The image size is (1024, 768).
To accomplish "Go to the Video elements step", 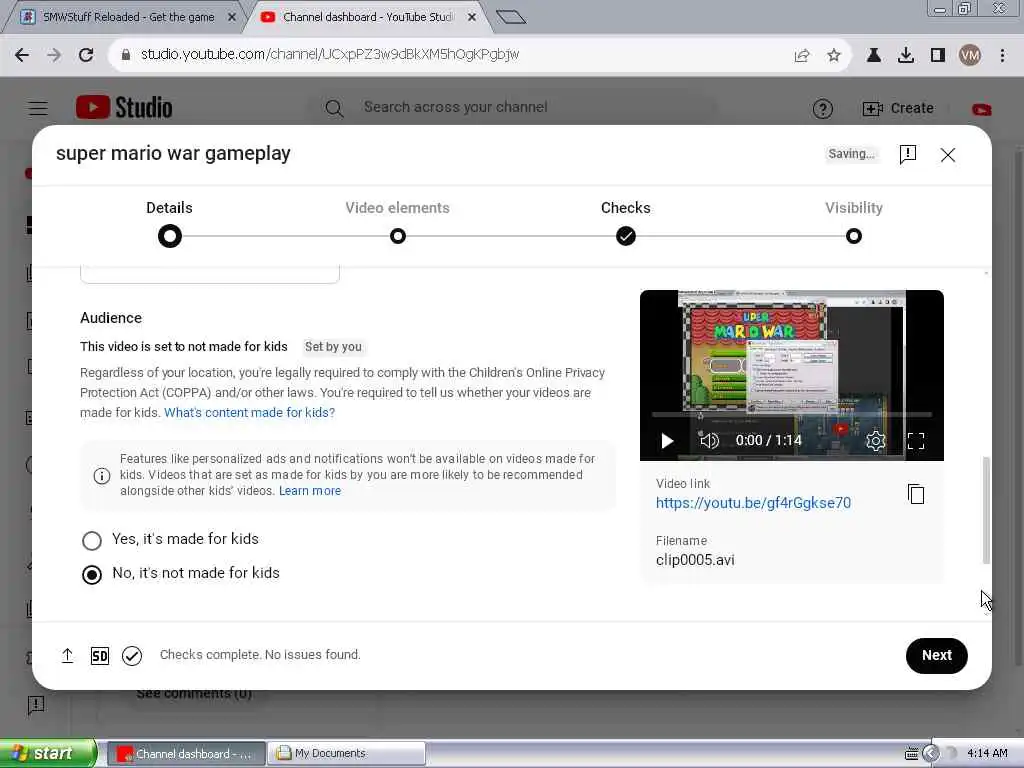I will pyautogui.click(x=397, y=222).
